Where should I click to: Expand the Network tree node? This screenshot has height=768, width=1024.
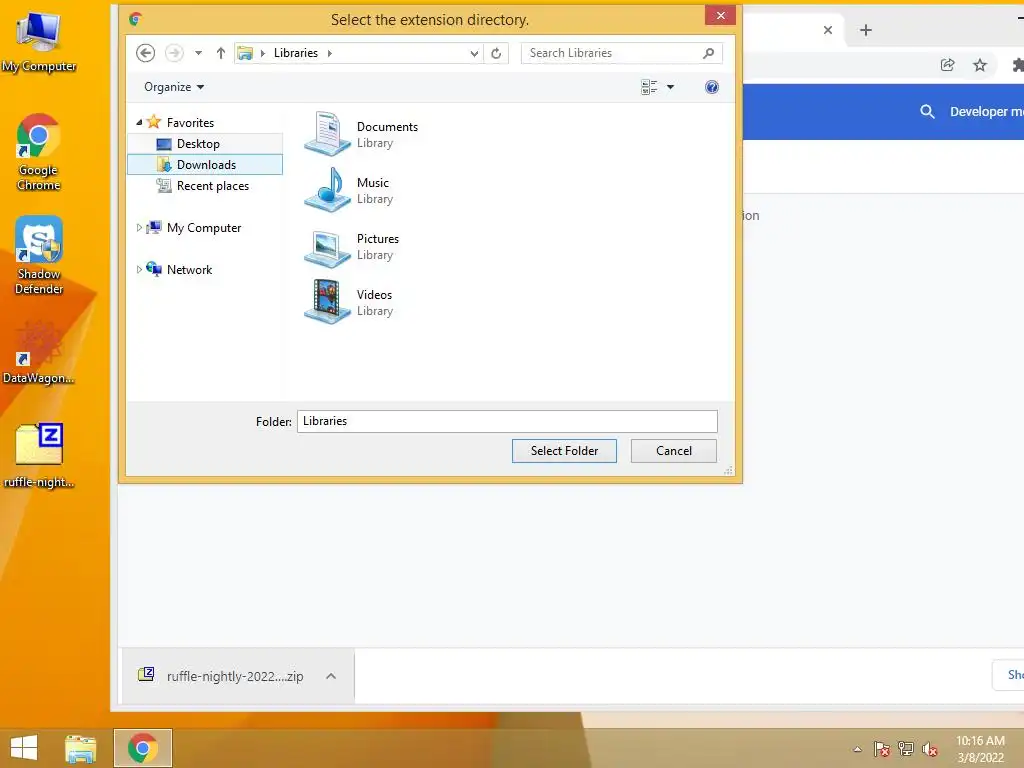pos(139,269)
